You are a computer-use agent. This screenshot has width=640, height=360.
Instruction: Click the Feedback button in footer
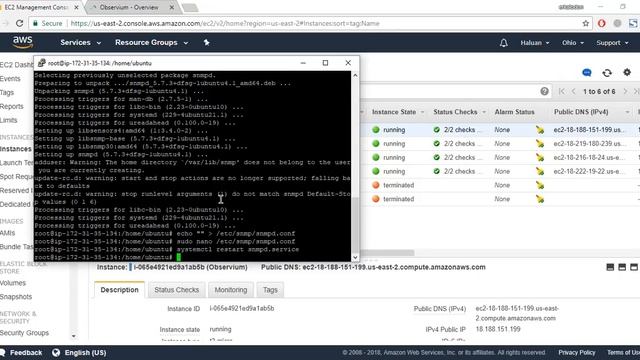click(x=22, y=353)
